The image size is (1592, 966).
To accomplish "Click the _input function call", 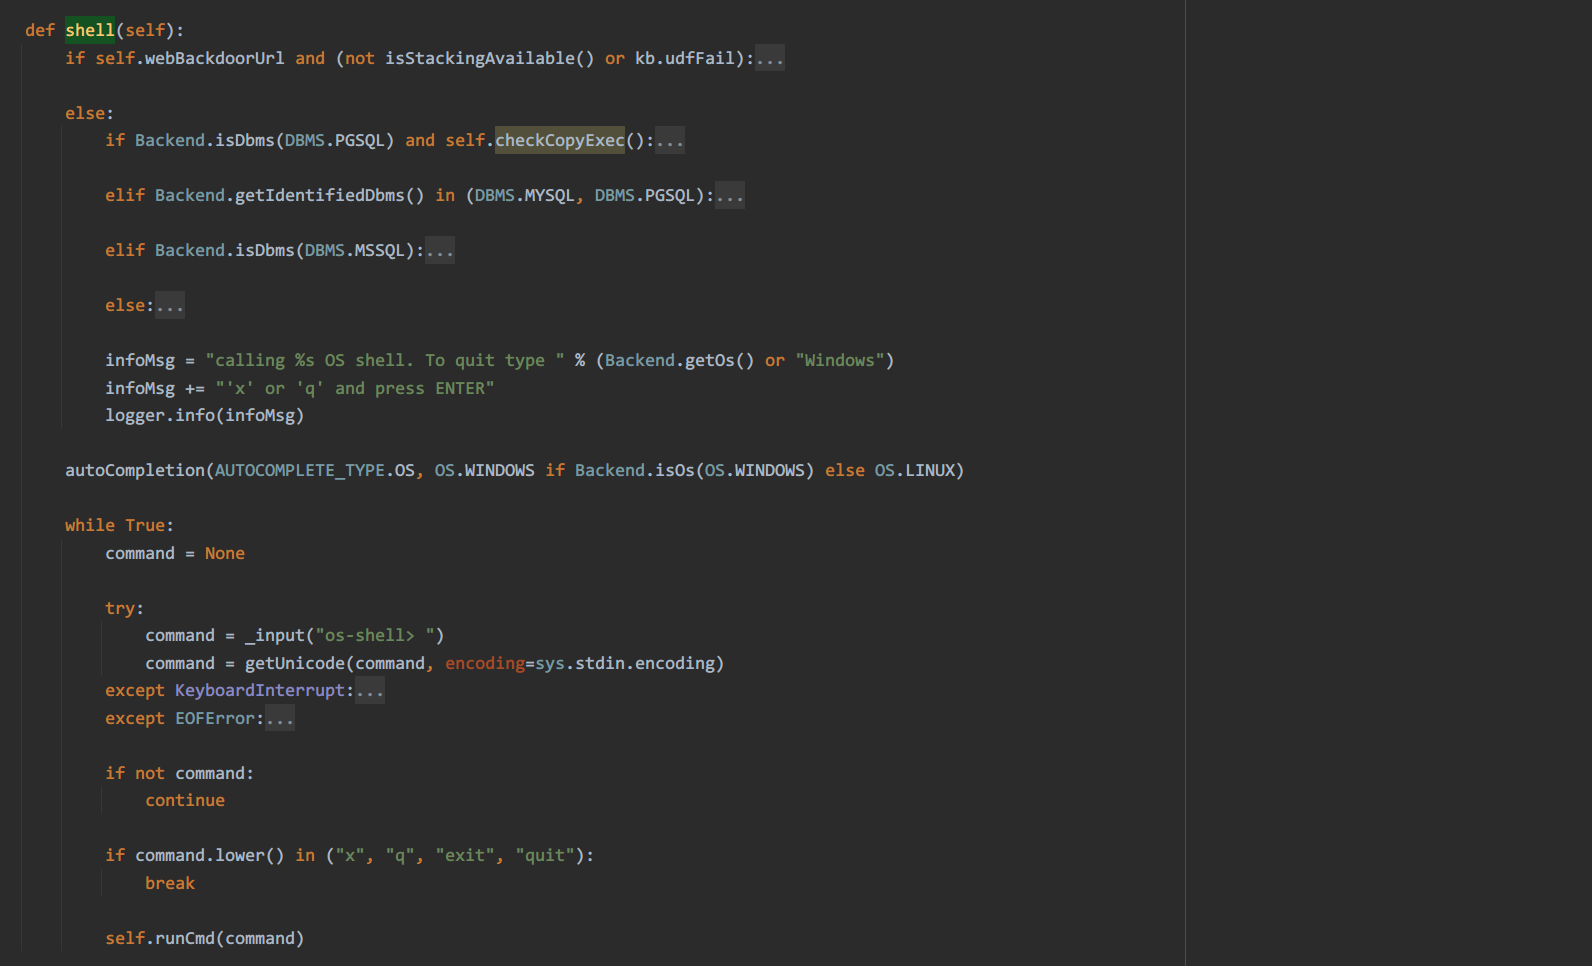I will [x=275, y=635].
